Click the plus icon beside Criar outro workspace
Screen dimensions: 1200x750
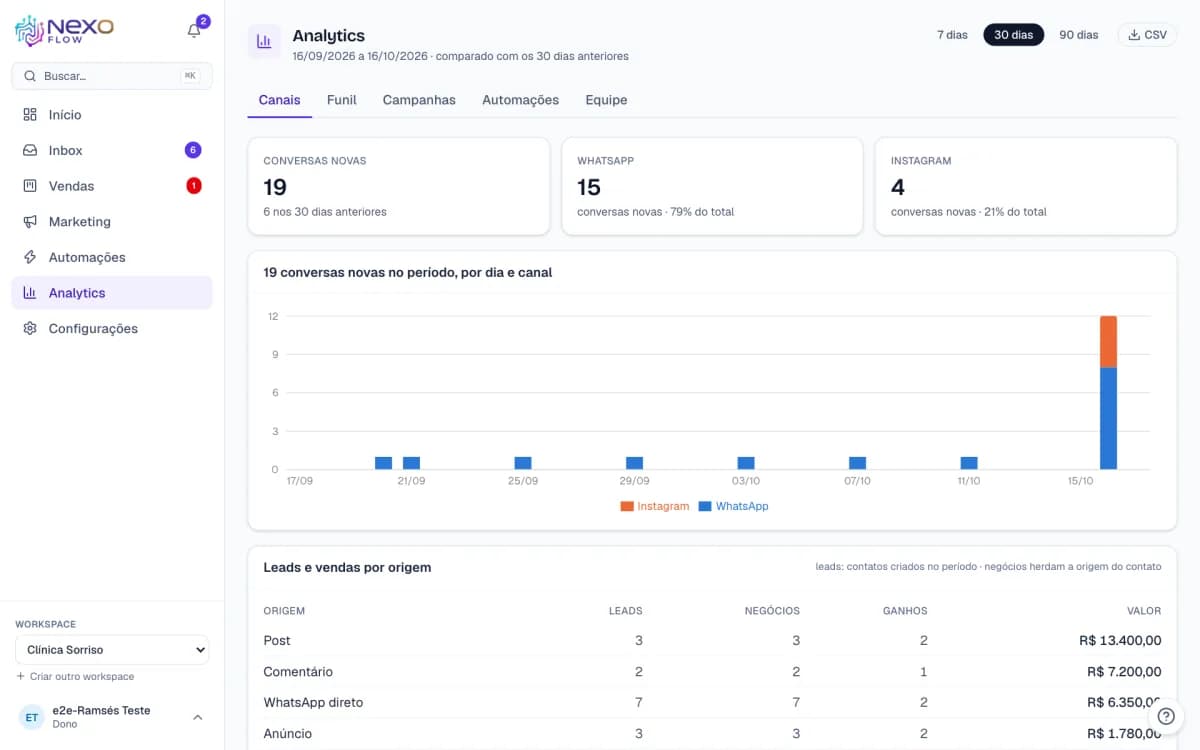20,677
